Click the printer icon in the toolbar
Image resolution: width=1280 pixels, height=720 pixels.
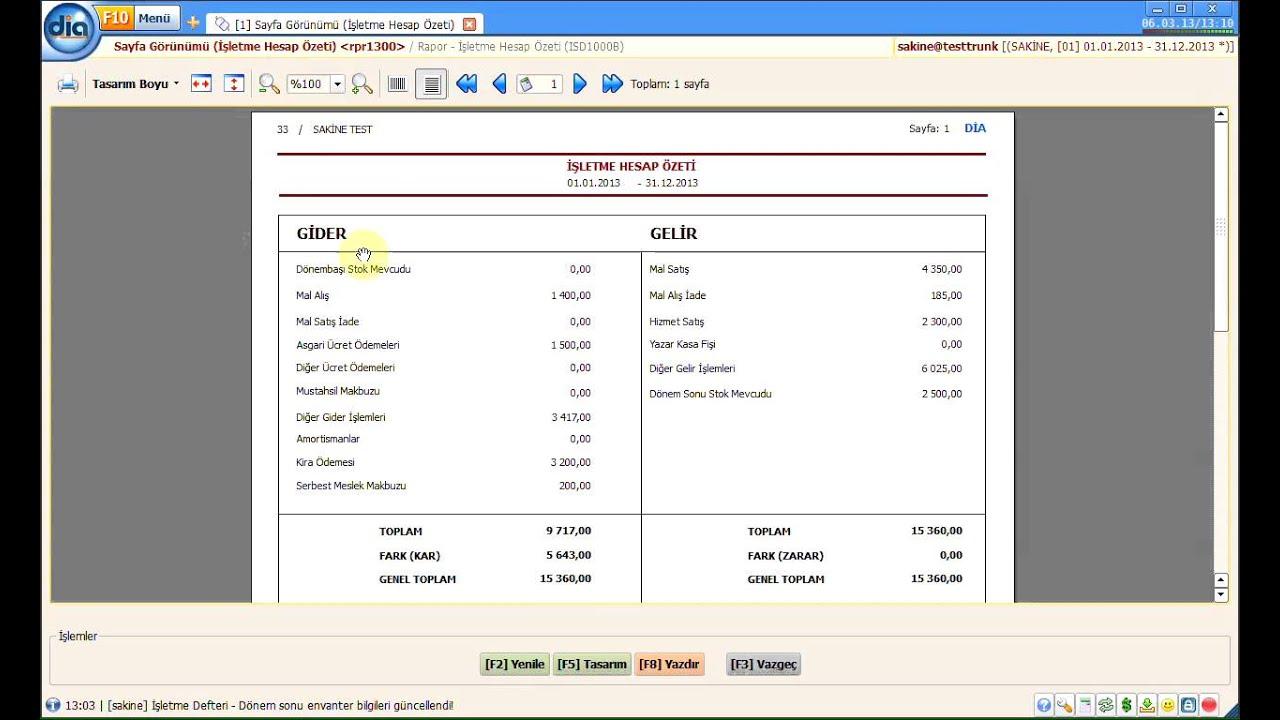pos(68,84)
